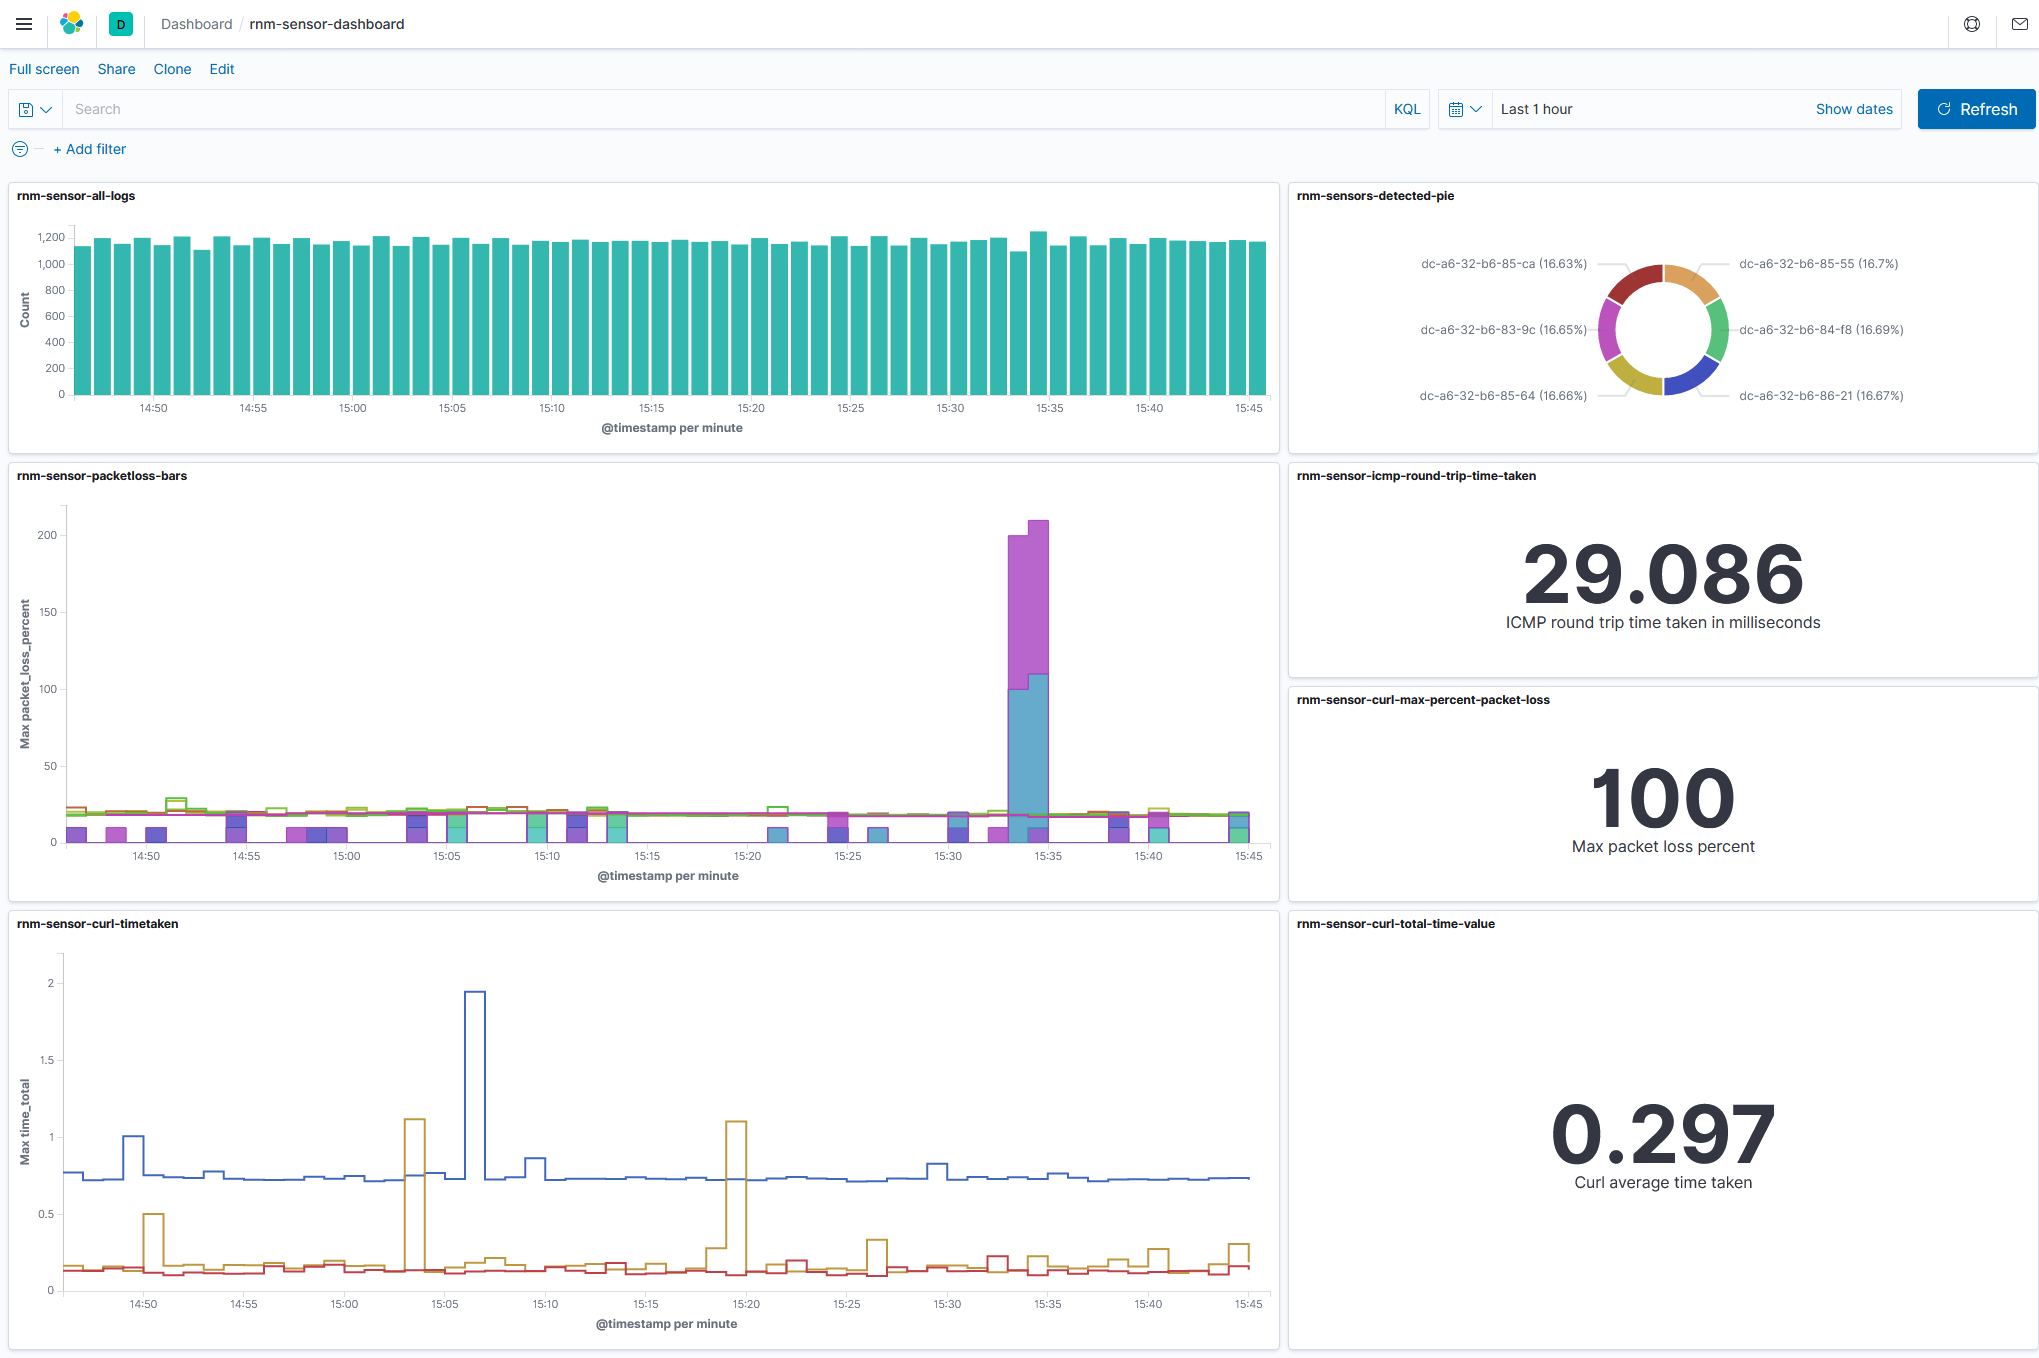Click the magenta pie slice

pyautogui.click(x=1608, y=330)
